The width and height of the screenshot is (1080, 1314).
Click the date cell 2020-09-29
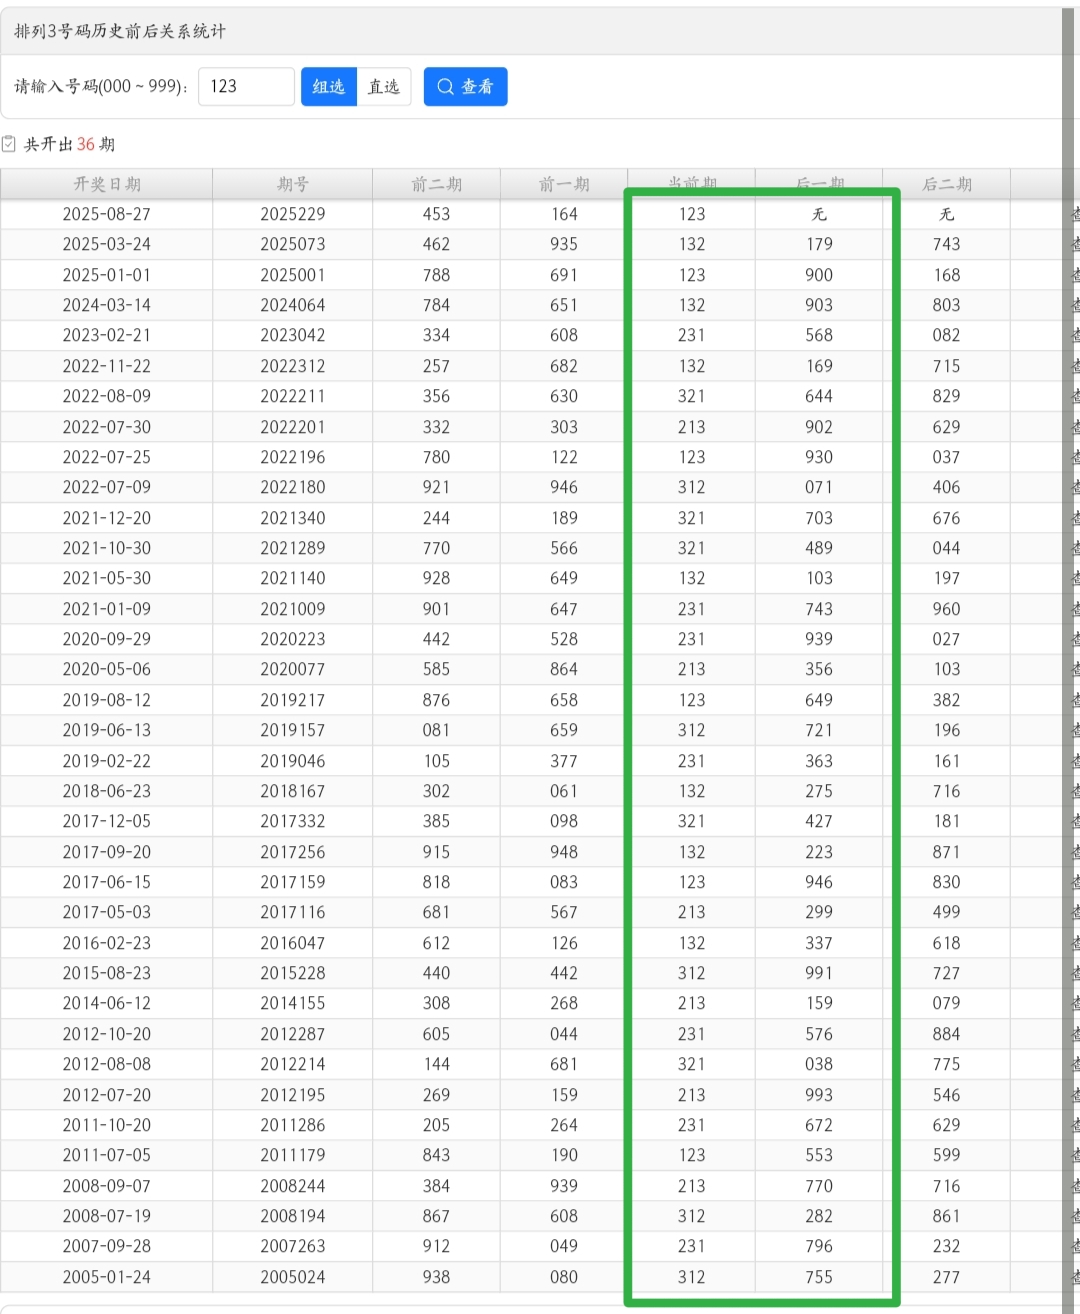pyautogui.click(x=107, y=639)
